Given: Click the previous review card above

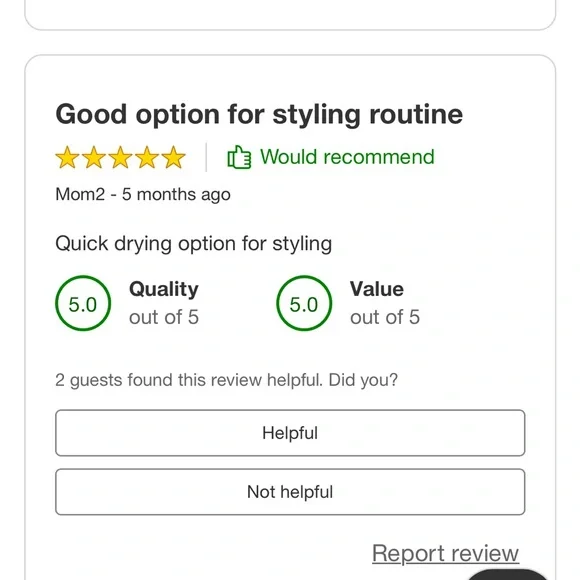Looking at the screenshot, I should point(290,15).
